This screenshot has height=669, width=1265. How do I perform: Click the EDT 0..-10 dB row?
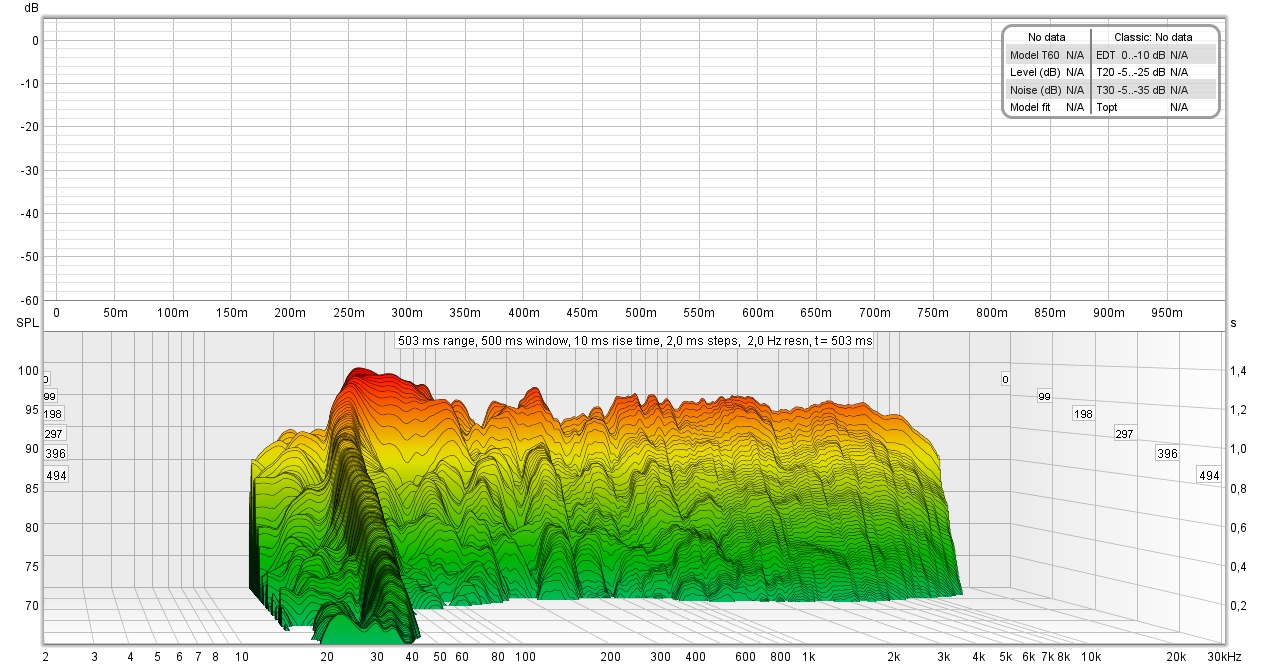tap(1154, 55)
